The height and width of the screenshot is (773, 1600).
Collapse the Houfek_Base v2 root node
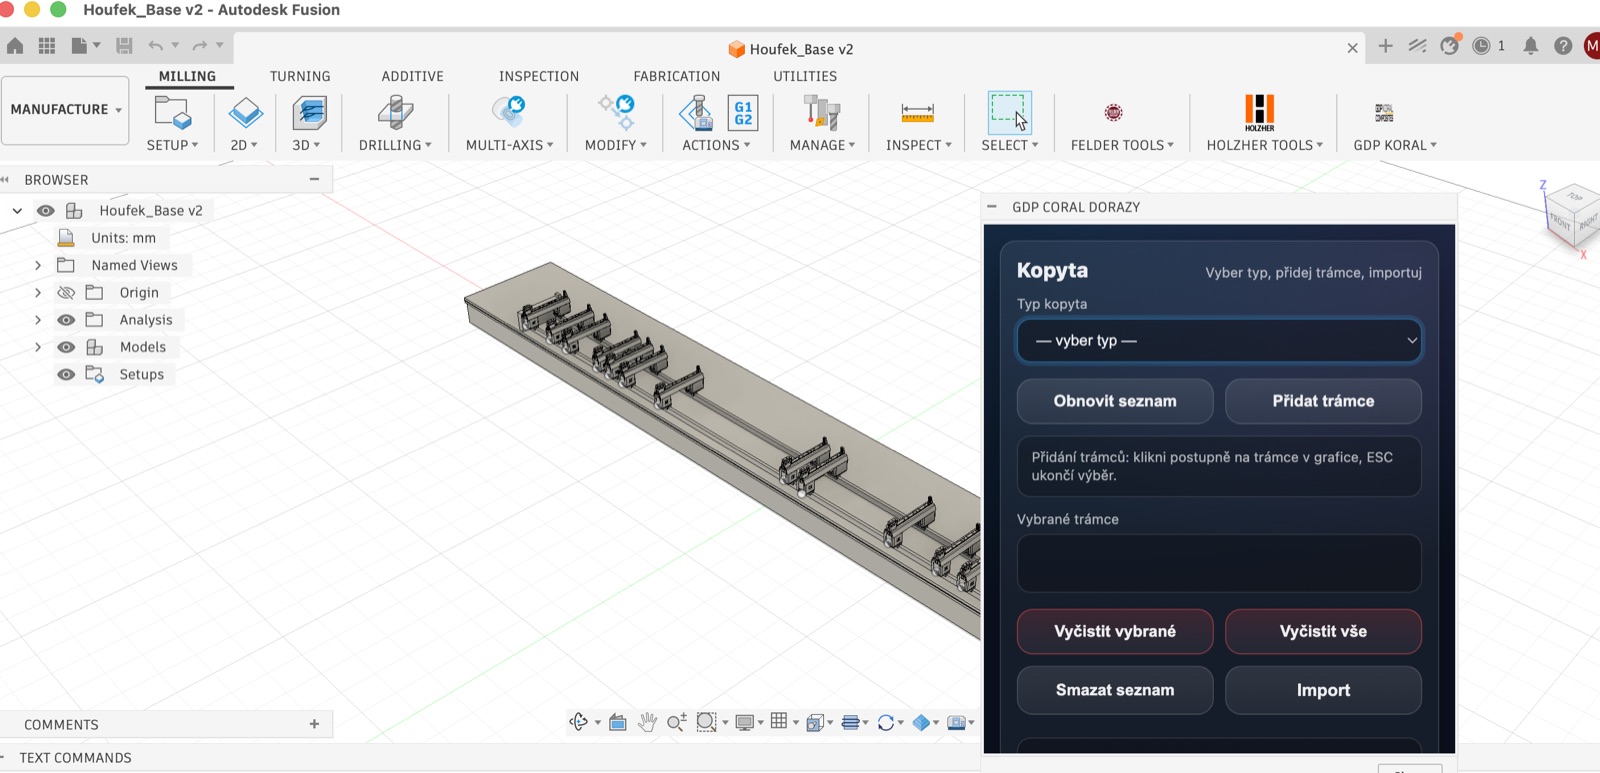click(x=17, y=211)
